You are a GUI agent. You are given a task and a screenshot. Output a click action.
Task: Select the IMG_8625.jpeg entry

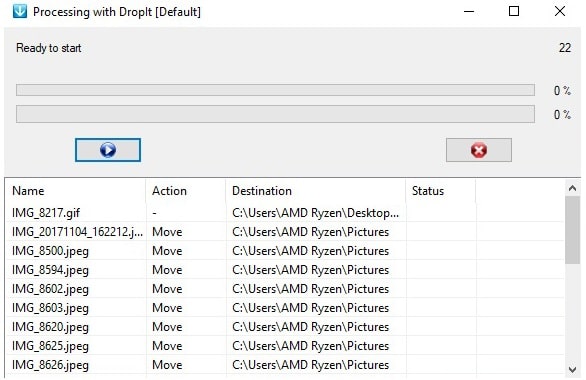[50, 346]
